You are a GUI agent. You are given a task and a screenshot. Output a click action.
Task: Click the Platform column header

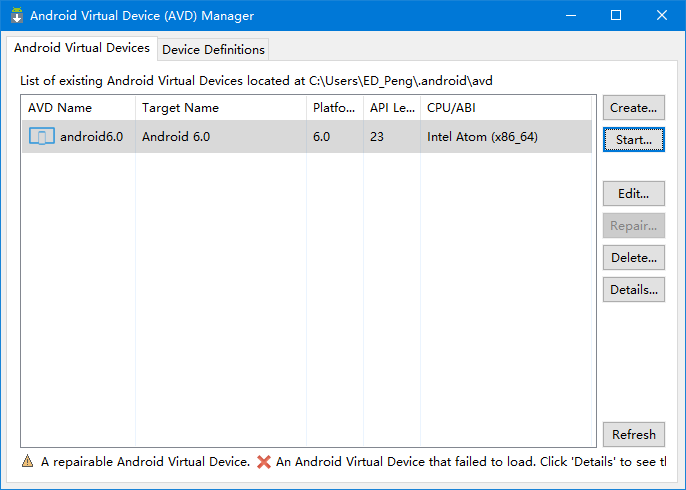coord(334,108)
